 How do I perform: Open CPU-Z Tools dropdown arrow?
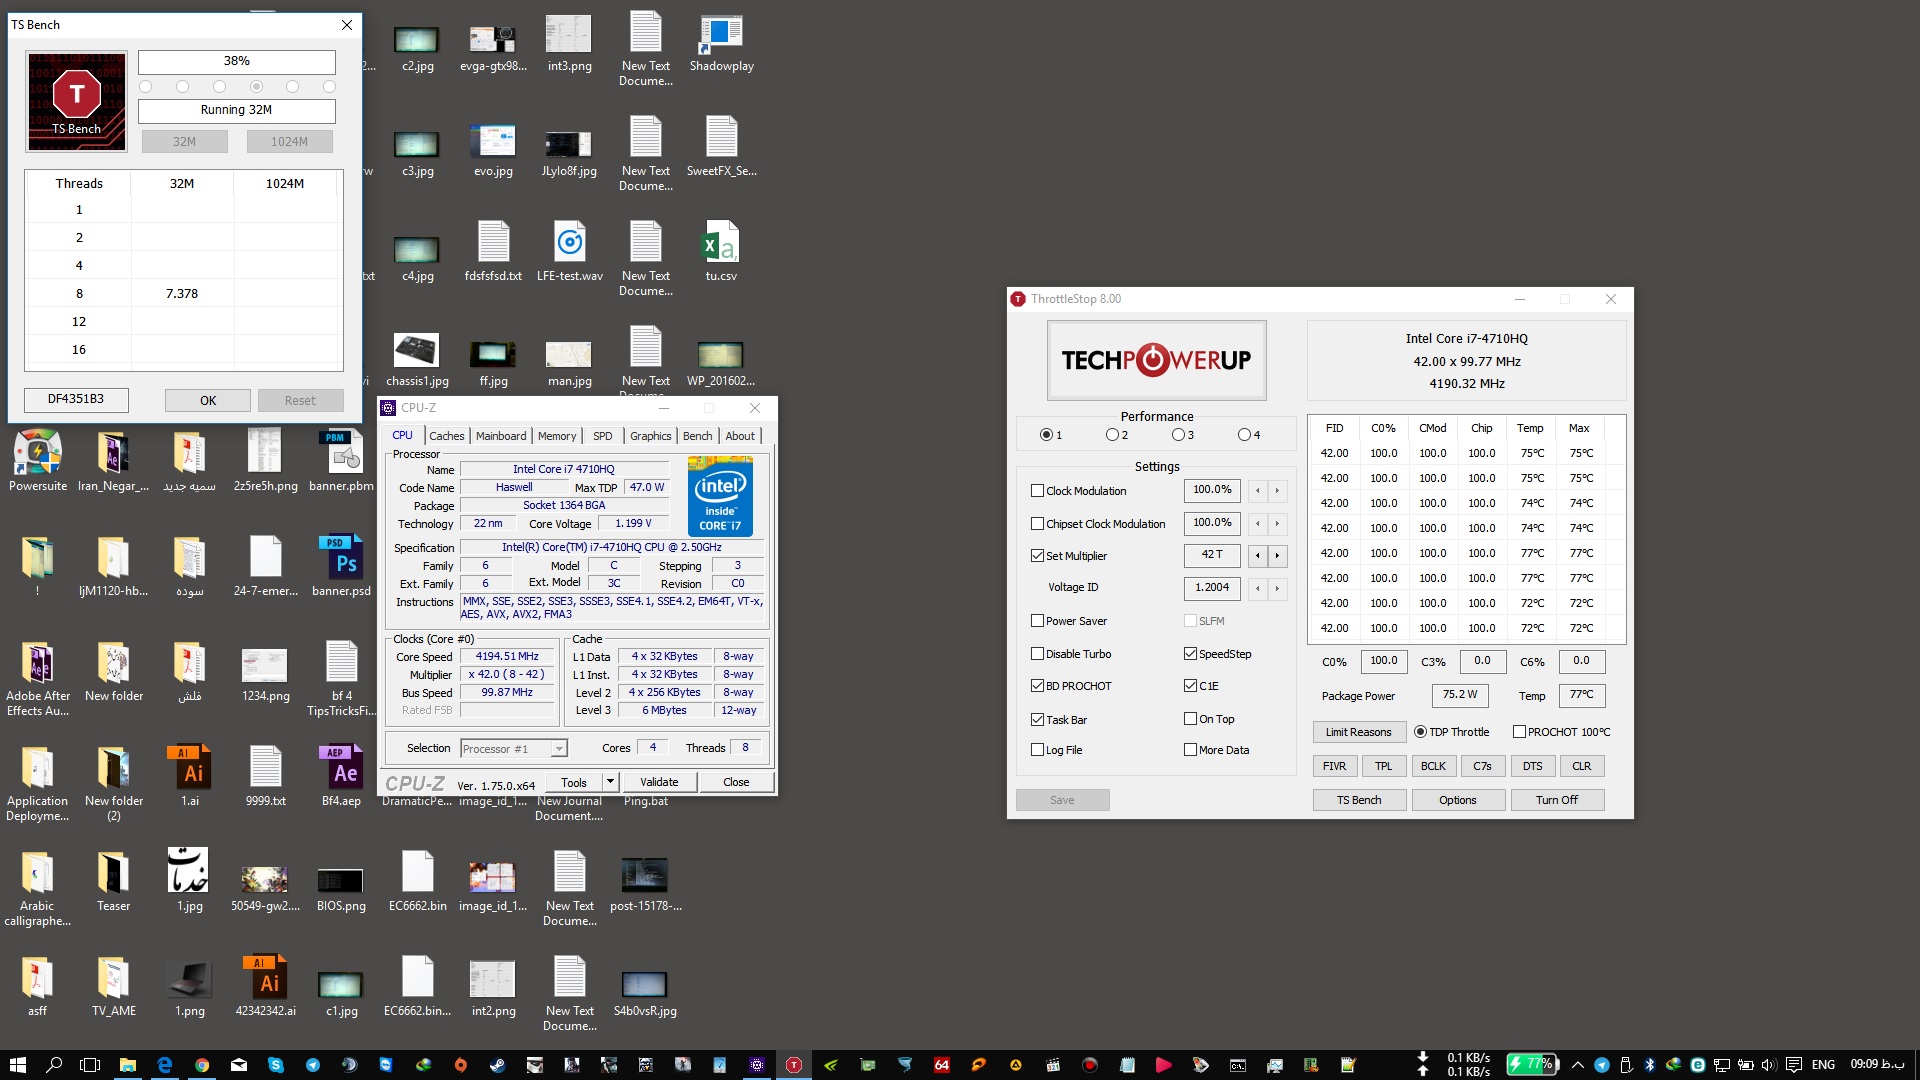tap(610, 782)
